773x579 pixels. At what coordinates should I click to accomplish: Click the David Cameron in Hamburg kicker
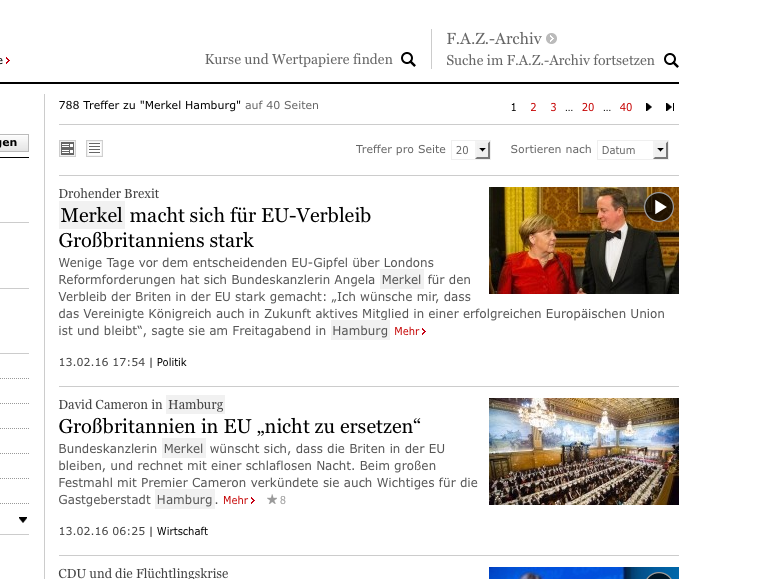pyautogui.click(x=141, y=404)
